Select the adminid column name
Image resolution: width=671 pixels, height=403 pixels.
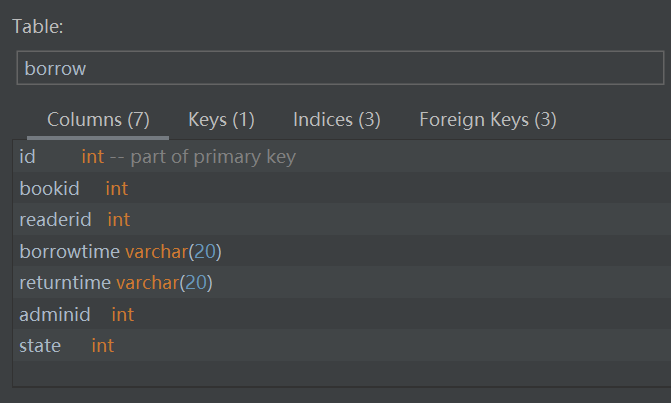point(55,315)
